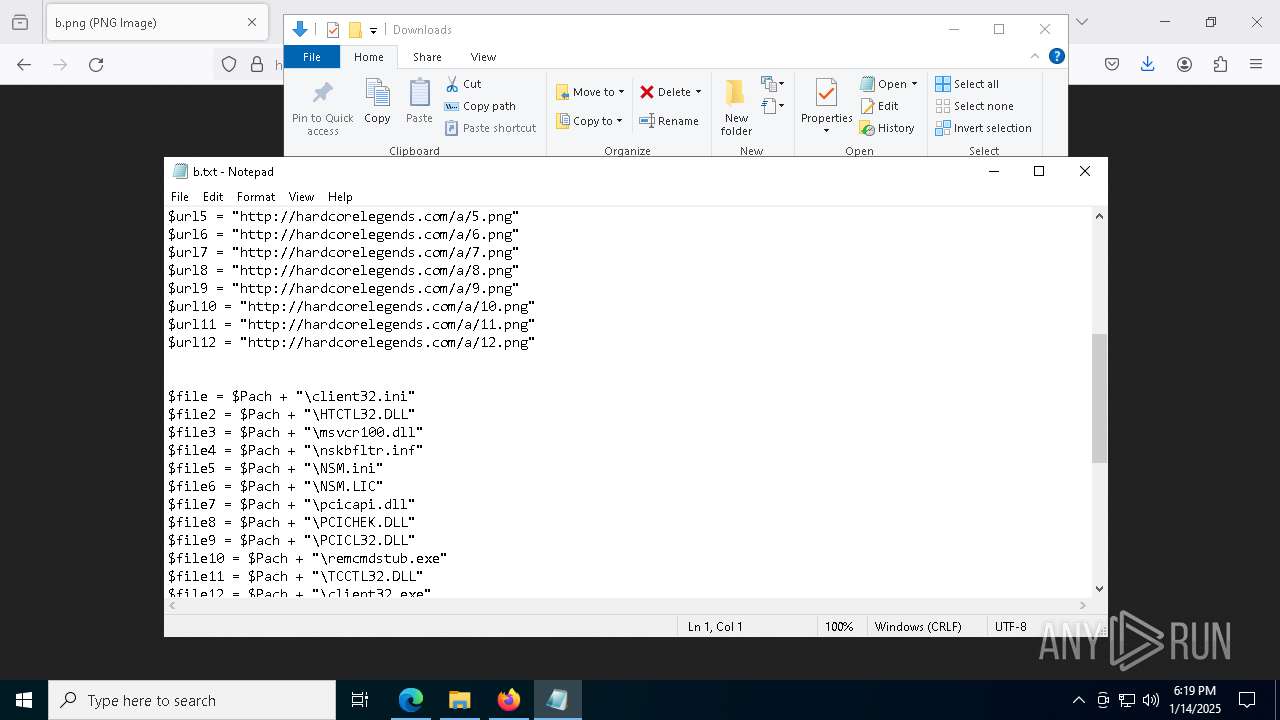The height and width of the screenshot is (720, 1280).
Task: Click the Save to Pocket icon
Action: click(x=1112, y=64)
